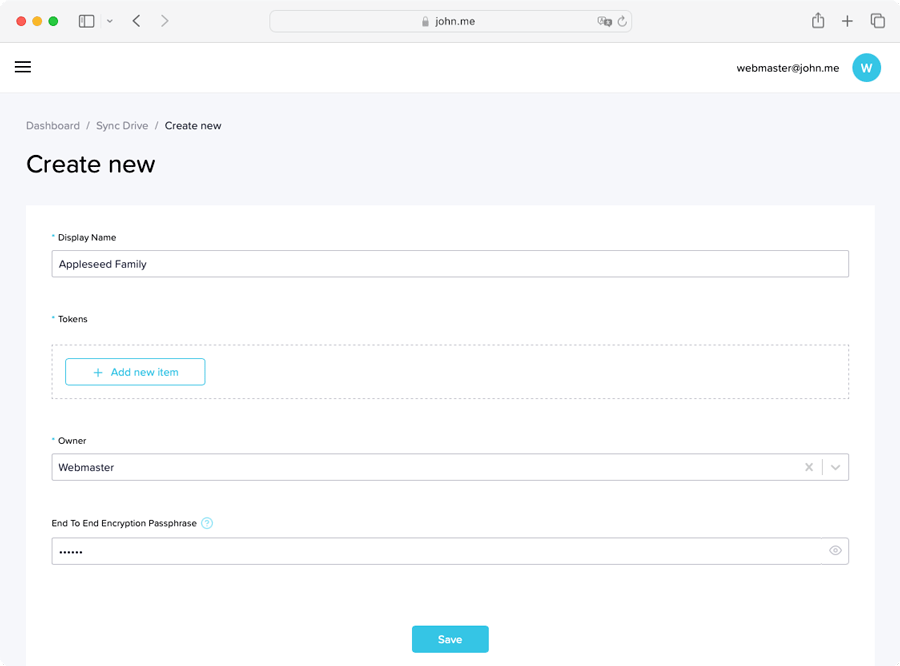This screenshot has height=666, width=900.
Task: Open the Sync Drive breadcrumb link
Action: pos(122,125)
